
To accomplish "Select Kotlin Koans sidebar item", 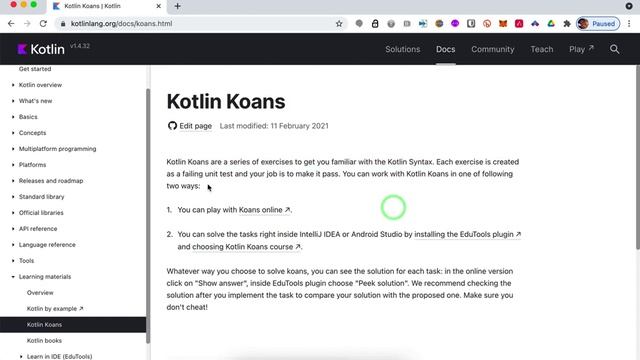I will tap(73, 324).
